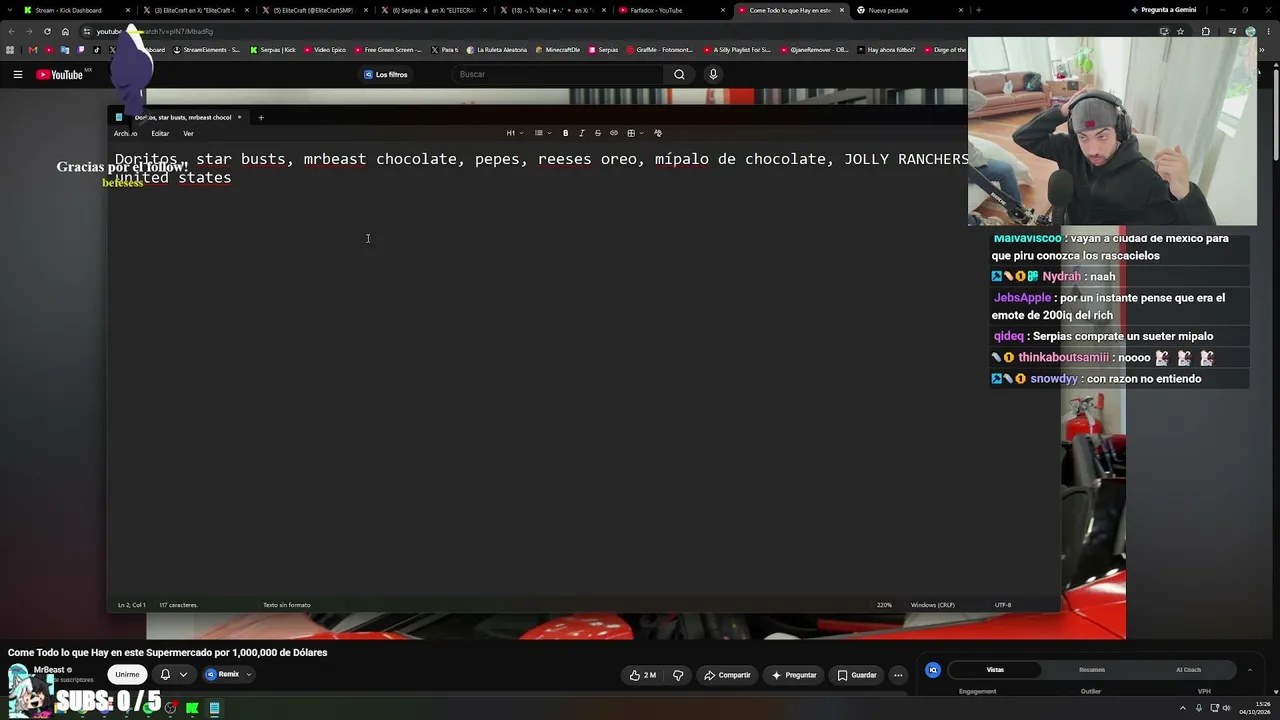Open the Editar menu in Notepad
1280x720 pixels.
coord(160,133)
